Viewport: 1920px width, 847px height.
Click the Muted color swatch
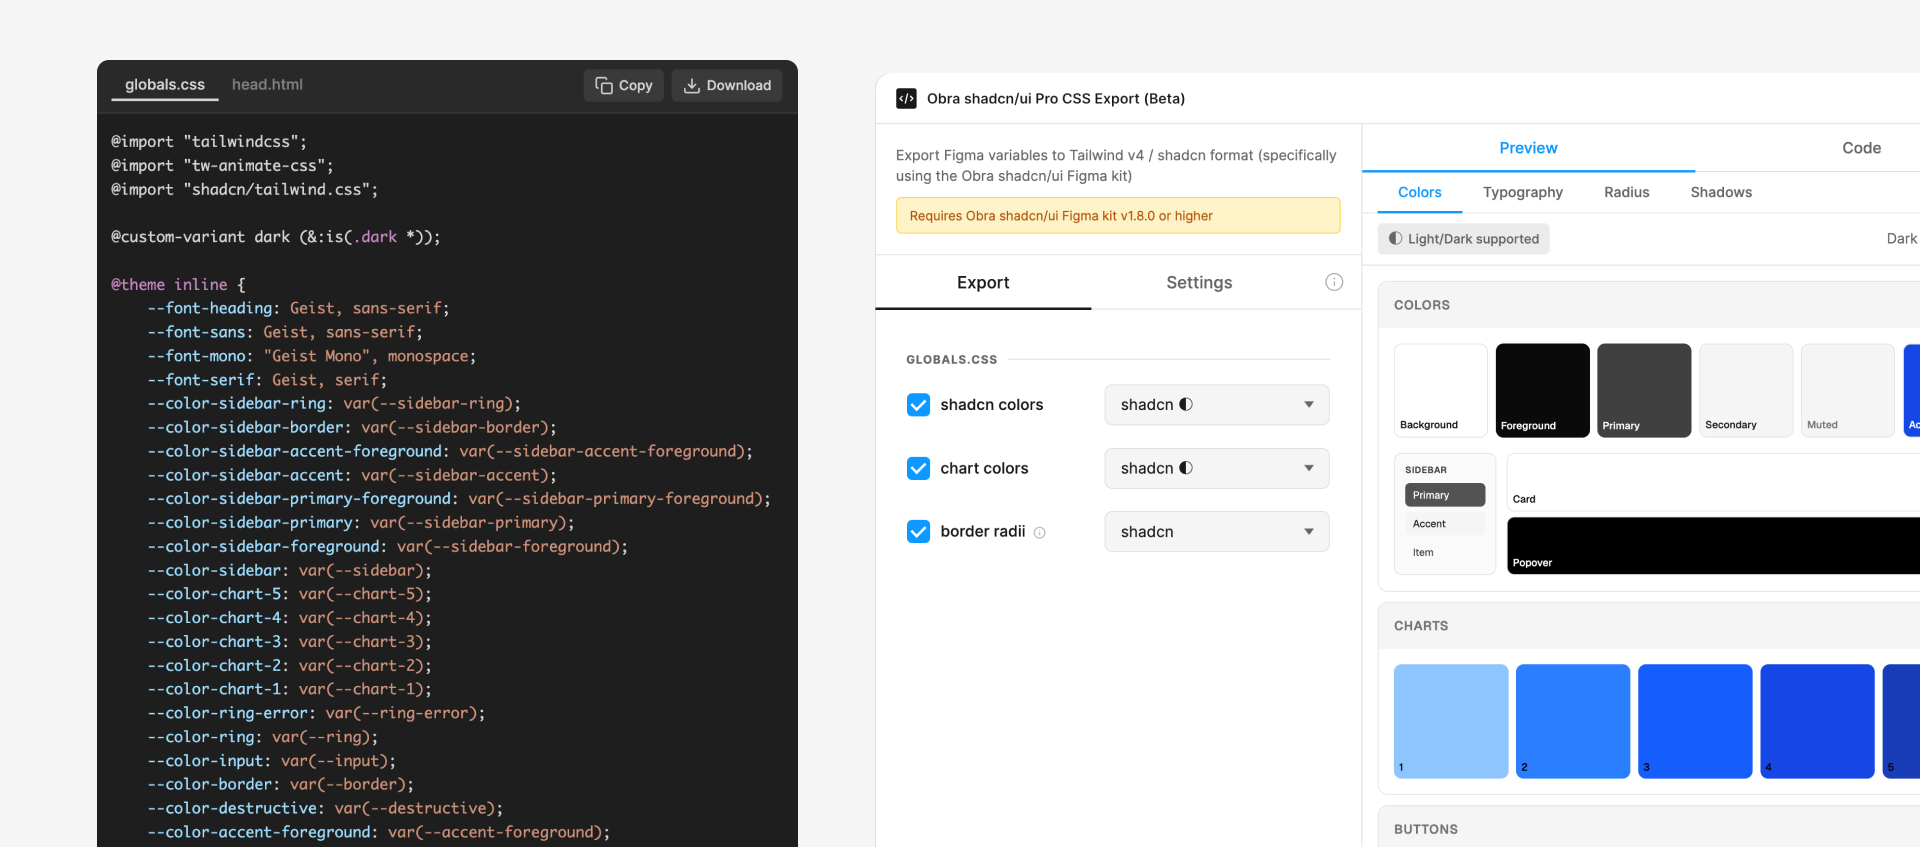[1848, 390]
